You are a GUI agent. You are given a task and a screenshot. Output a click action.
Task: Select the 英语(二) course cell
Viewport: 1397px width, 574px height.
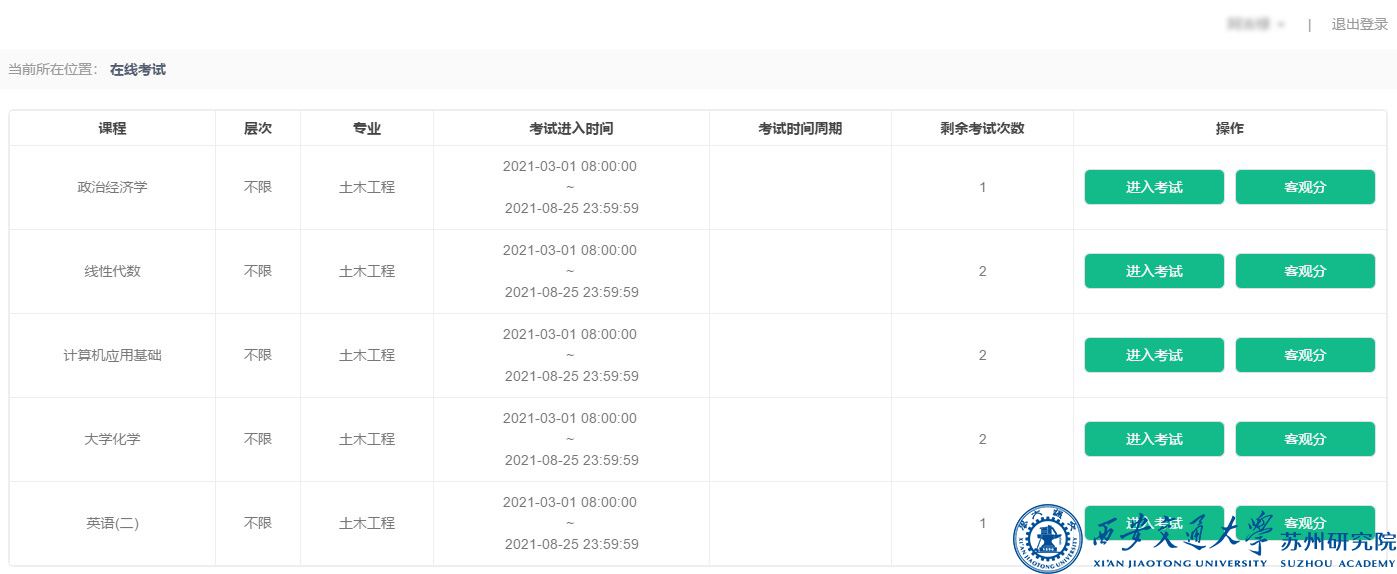[x=112, y=523]
